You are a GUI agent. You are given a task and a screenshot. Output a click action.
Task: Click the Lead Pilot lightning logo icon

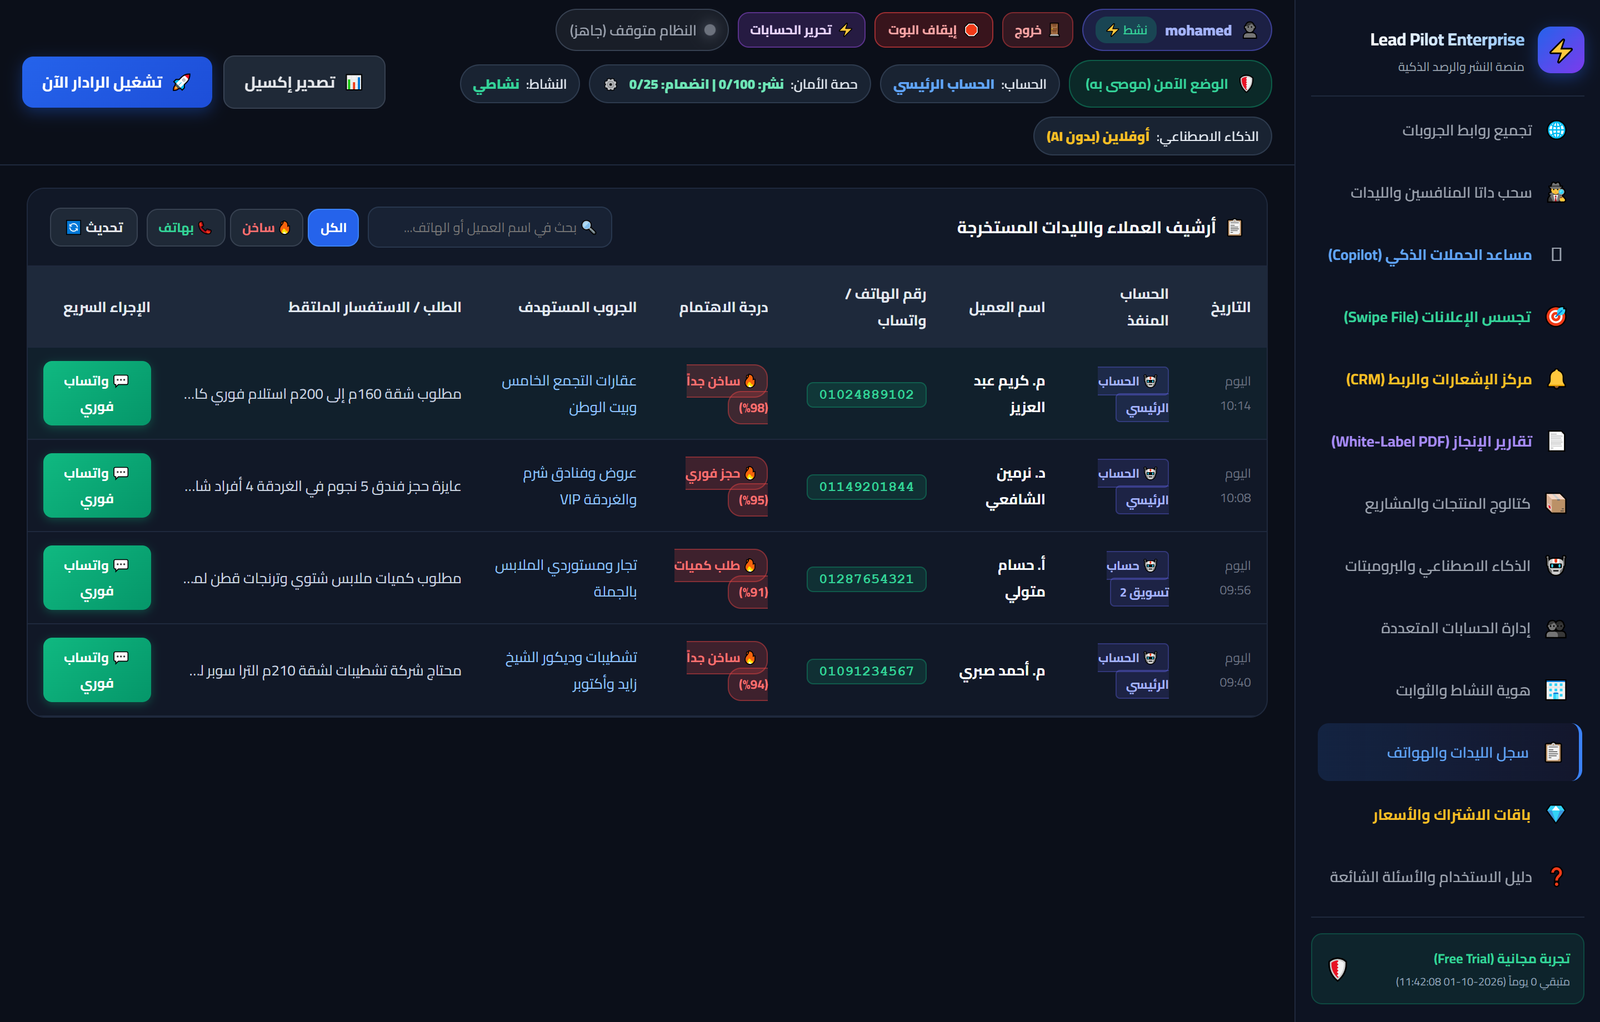pyautogui.click(x=1560, y=50)
